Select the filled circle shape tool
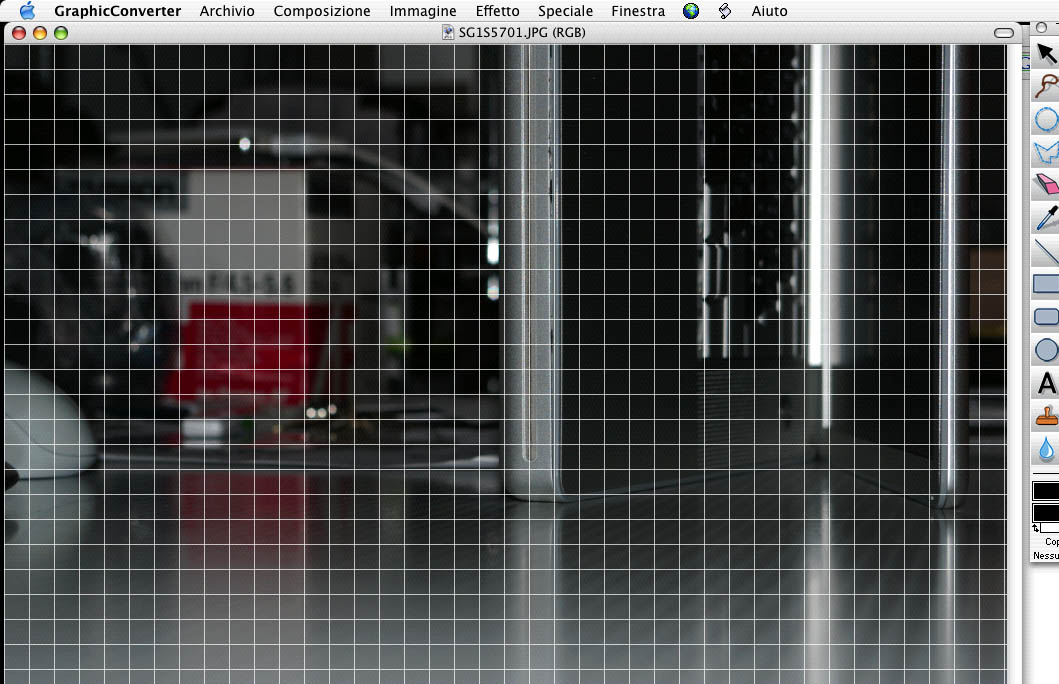This screenshot has width=1059, height=684. [1046, 350]
